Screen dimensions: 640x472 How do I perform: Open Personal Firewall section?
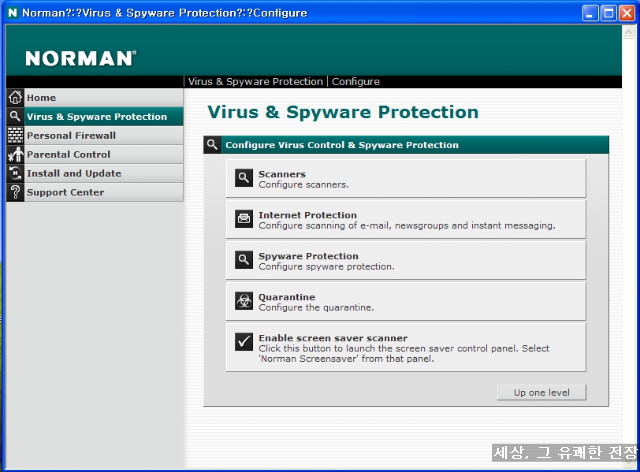95,135
